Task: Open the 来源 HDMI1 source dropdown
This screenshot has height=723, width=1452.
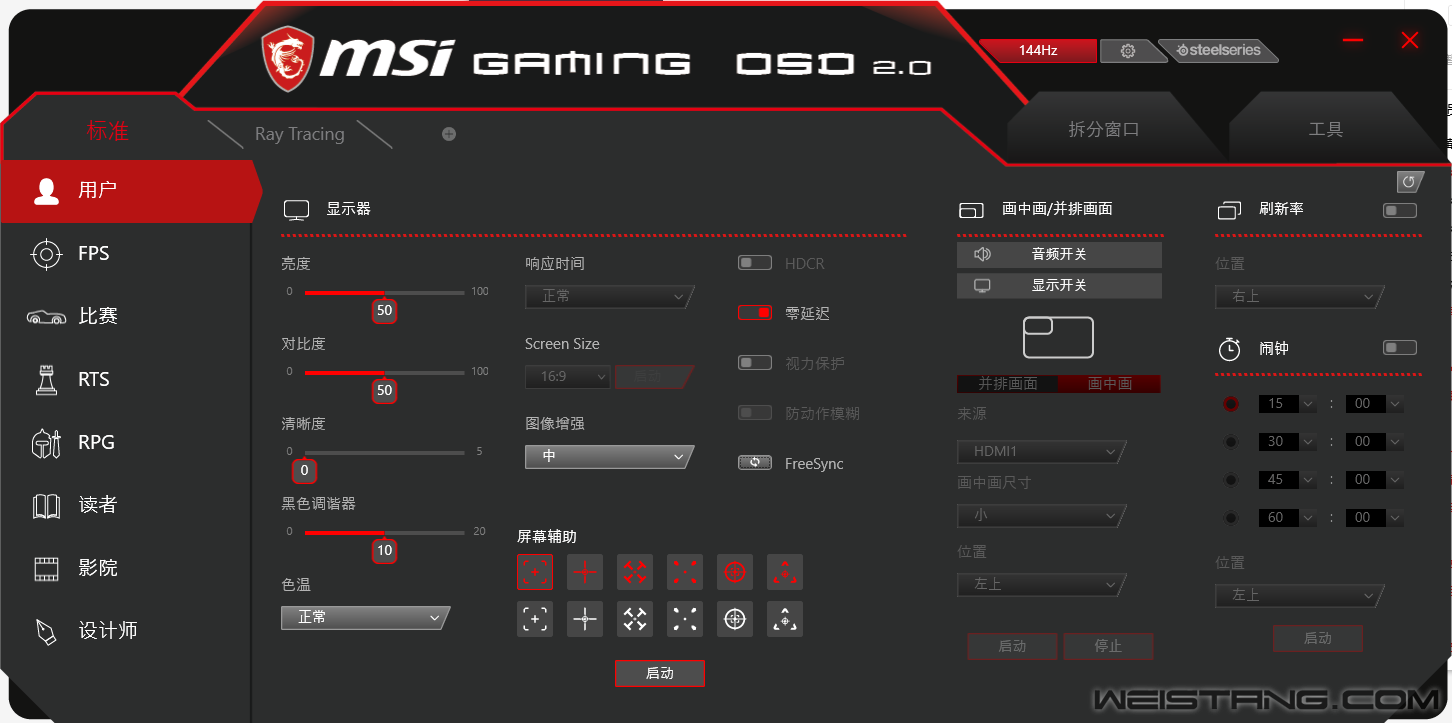Action: (x=1041, y=452)
